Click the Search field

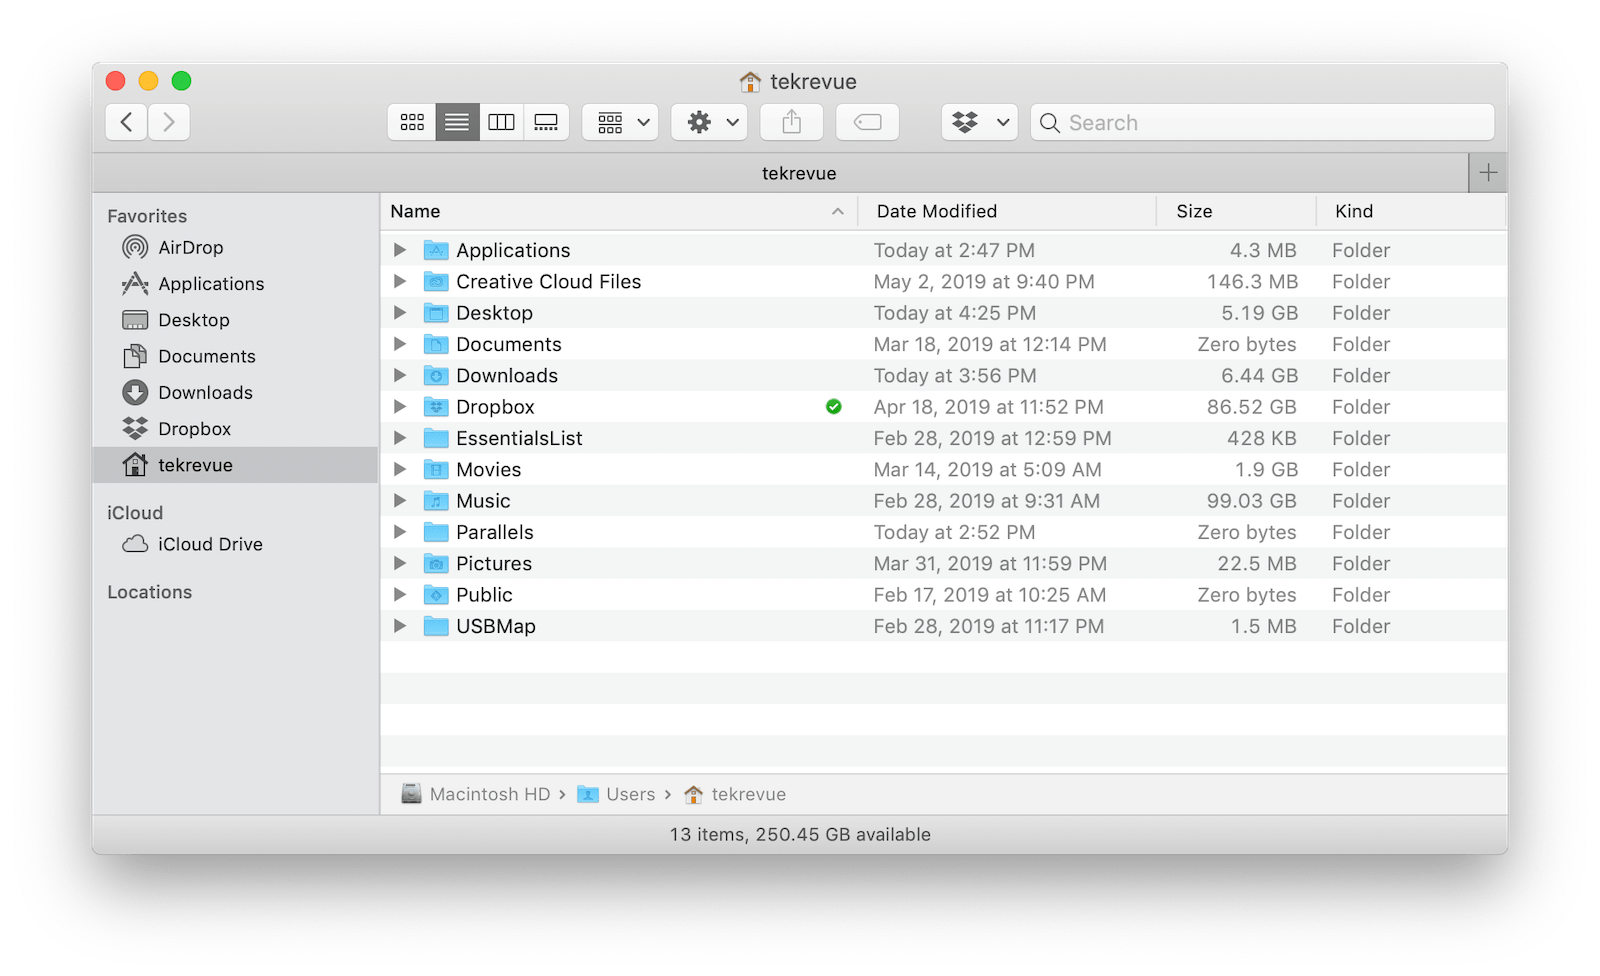[x=1263, y=122]
